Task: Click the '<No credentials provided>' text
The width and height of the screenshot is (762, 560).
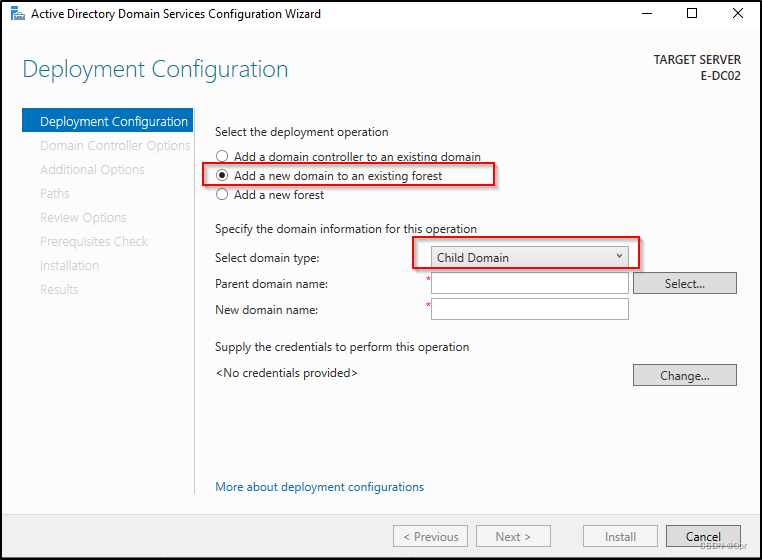Action: pyautogui.click(x=287, y=373)
